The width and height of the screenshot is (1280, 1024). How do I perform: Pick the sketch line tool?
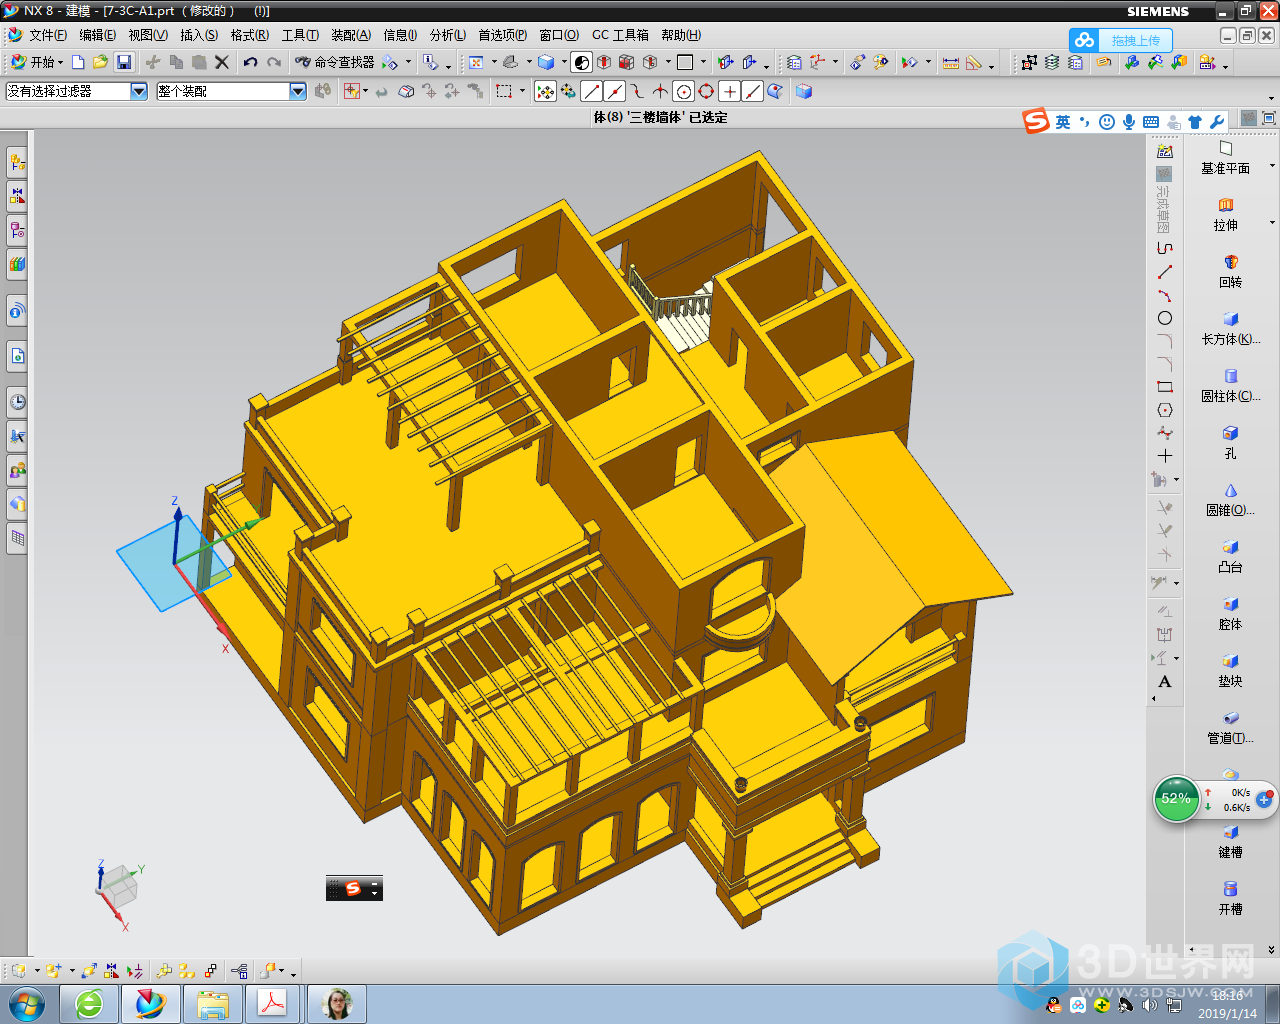pos(1164,272)
